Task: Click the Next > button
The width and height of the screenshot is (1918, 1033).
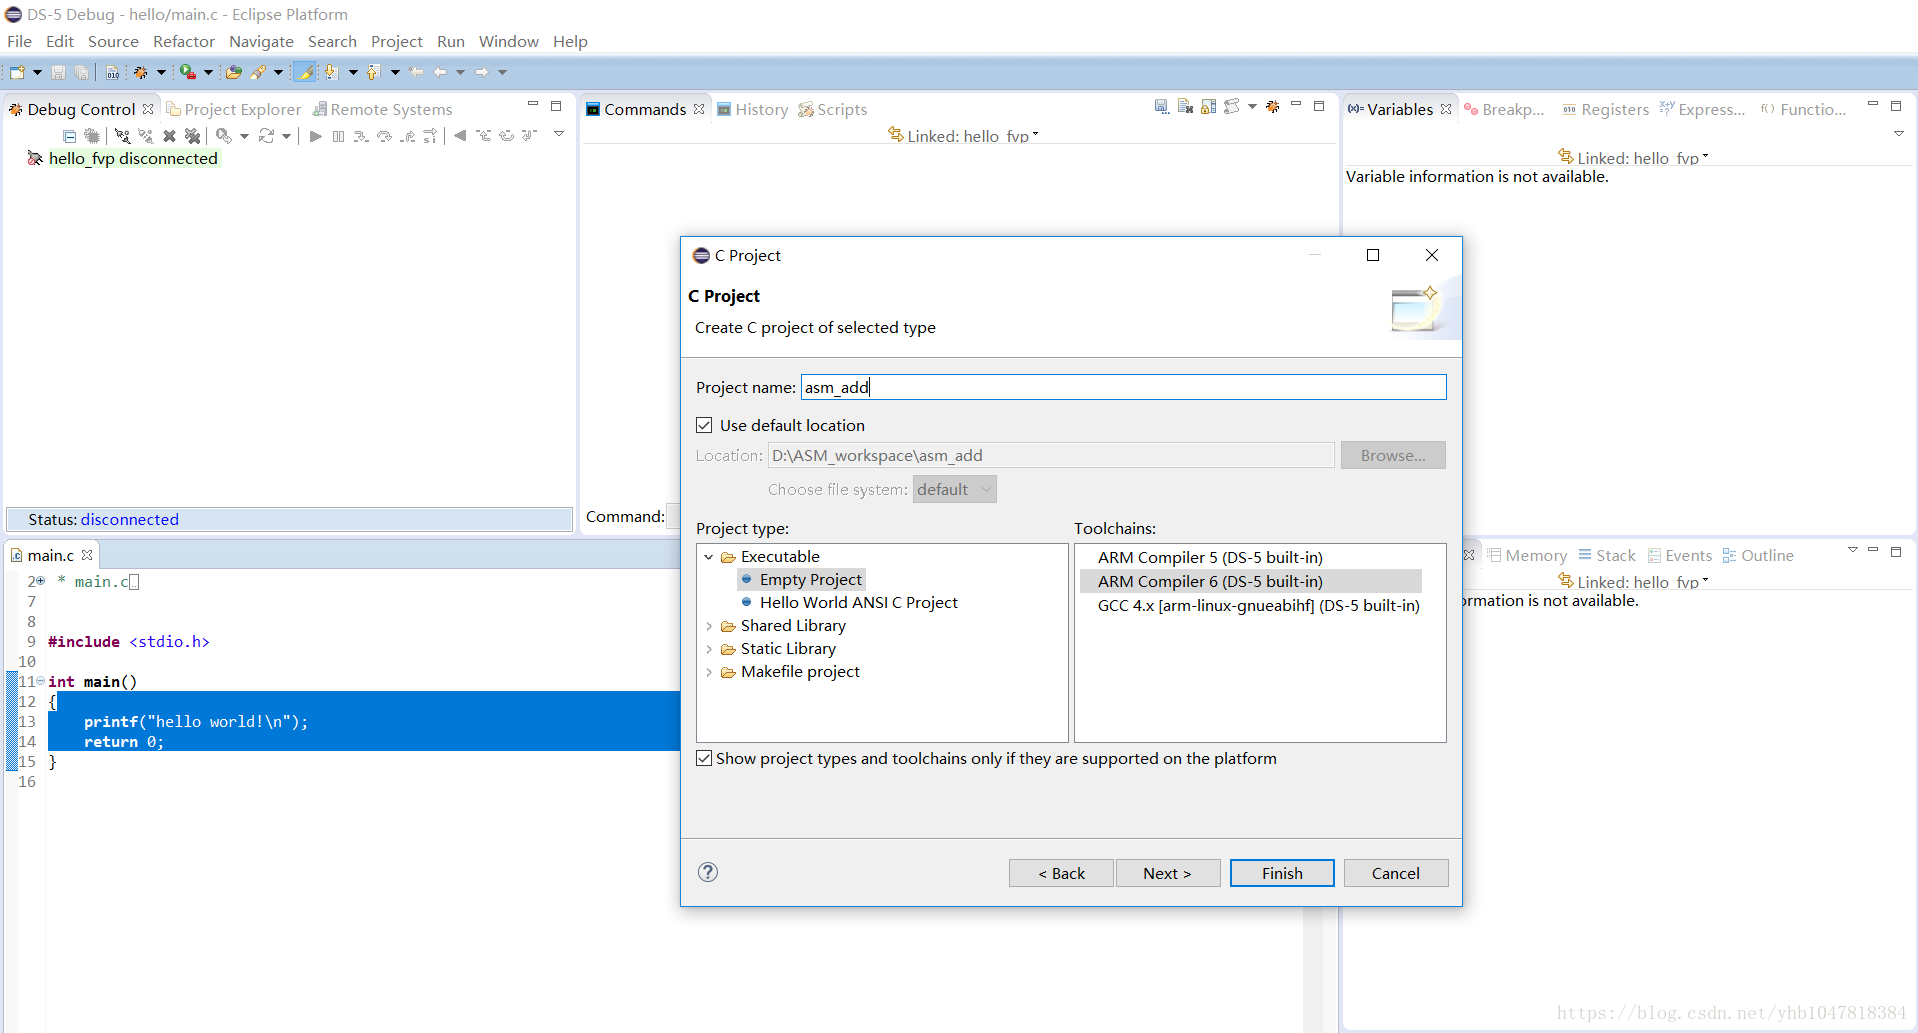Action: click(x=1167, y=873)
